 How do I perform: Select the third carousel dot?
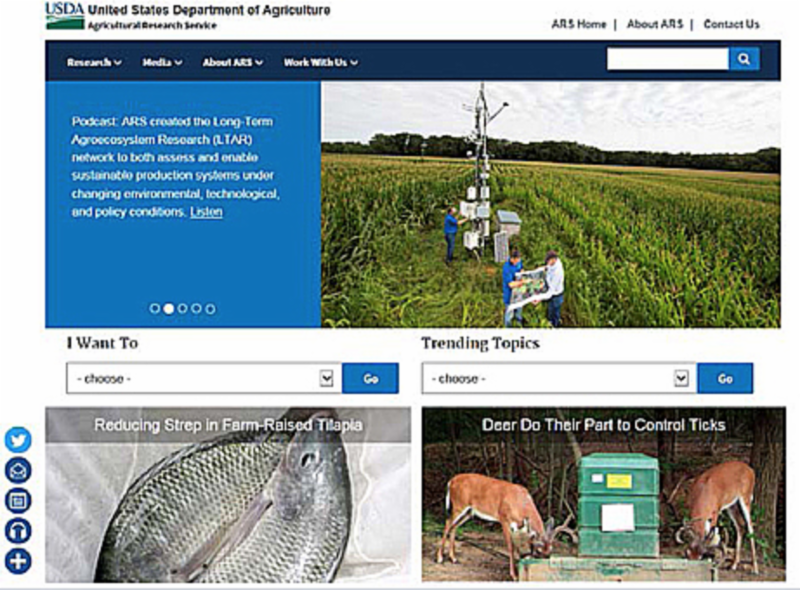pos(182,308)
